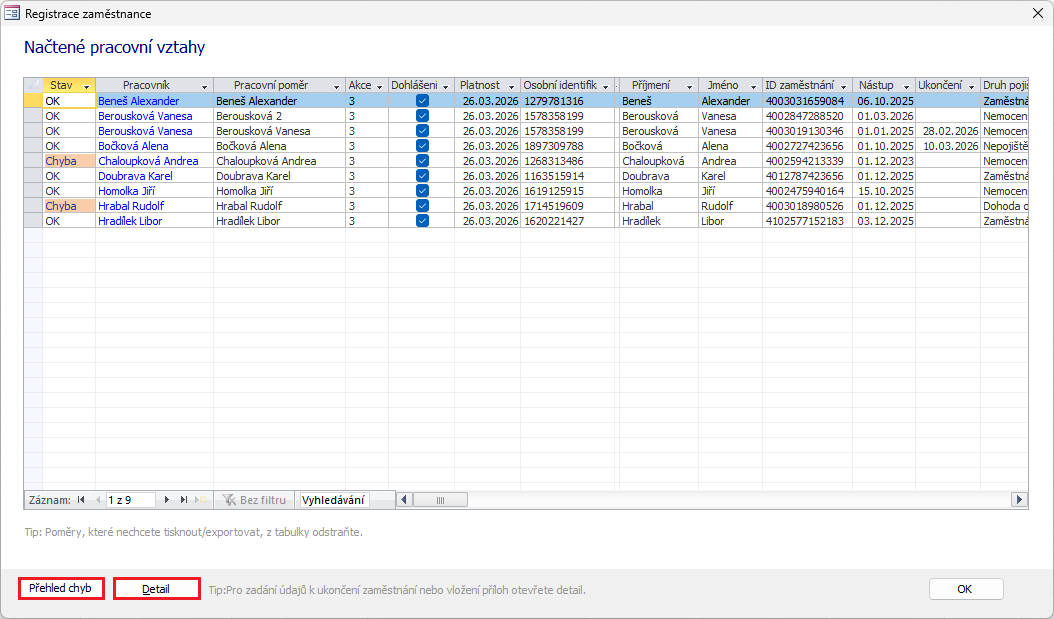This screenshot has width=1054, height=619.
Task: Click the 'Bez filtru' filter indicator
Action: [255, 499]
